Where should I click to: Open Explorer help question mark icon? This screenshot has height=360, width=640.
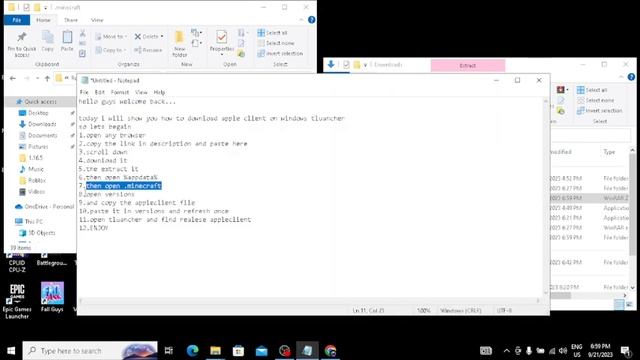coord(311,20)
